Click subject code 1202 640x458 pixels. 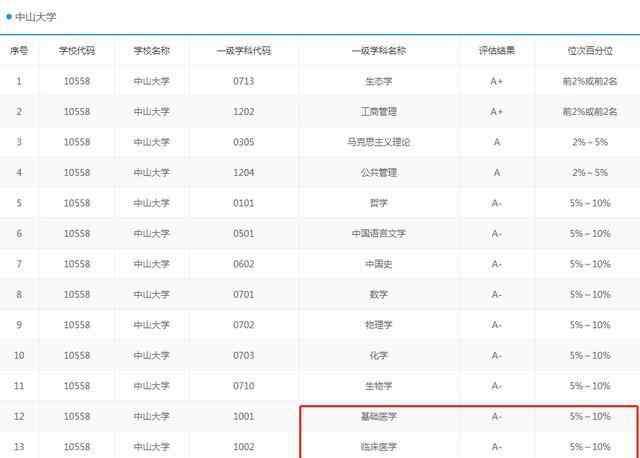pos(244,111)
